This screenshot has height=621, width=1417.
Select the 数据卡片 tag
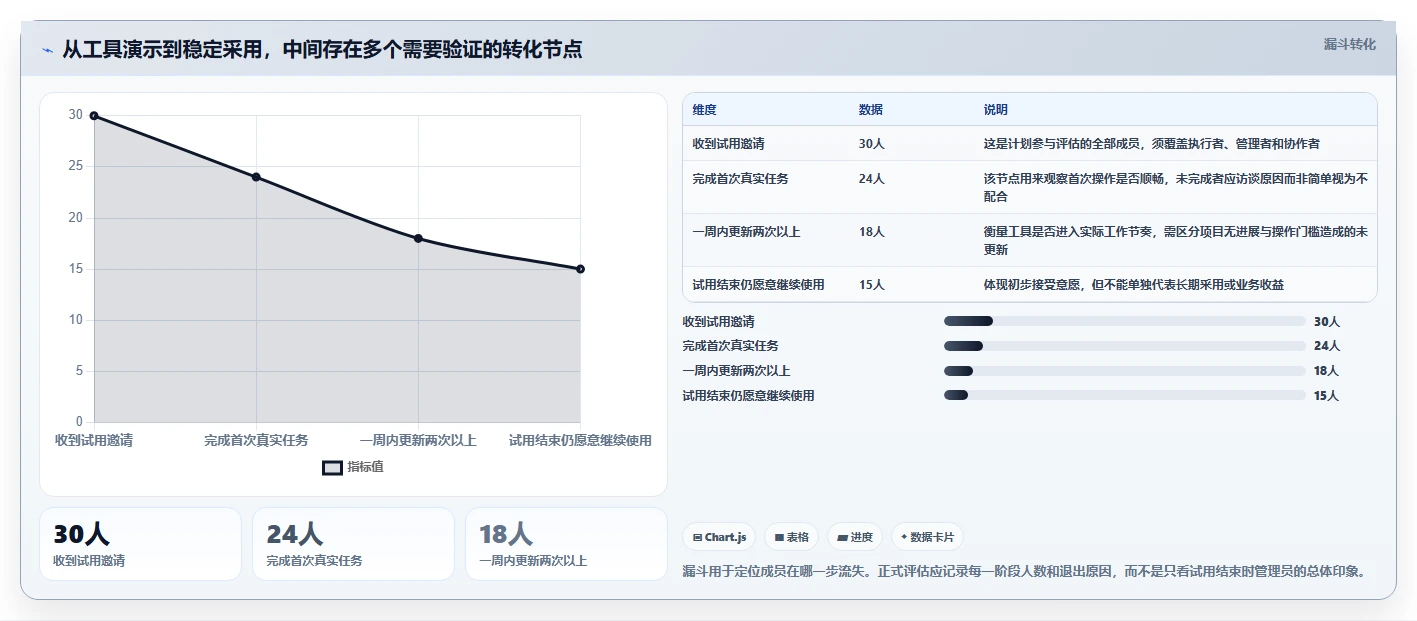pos(927,537)
